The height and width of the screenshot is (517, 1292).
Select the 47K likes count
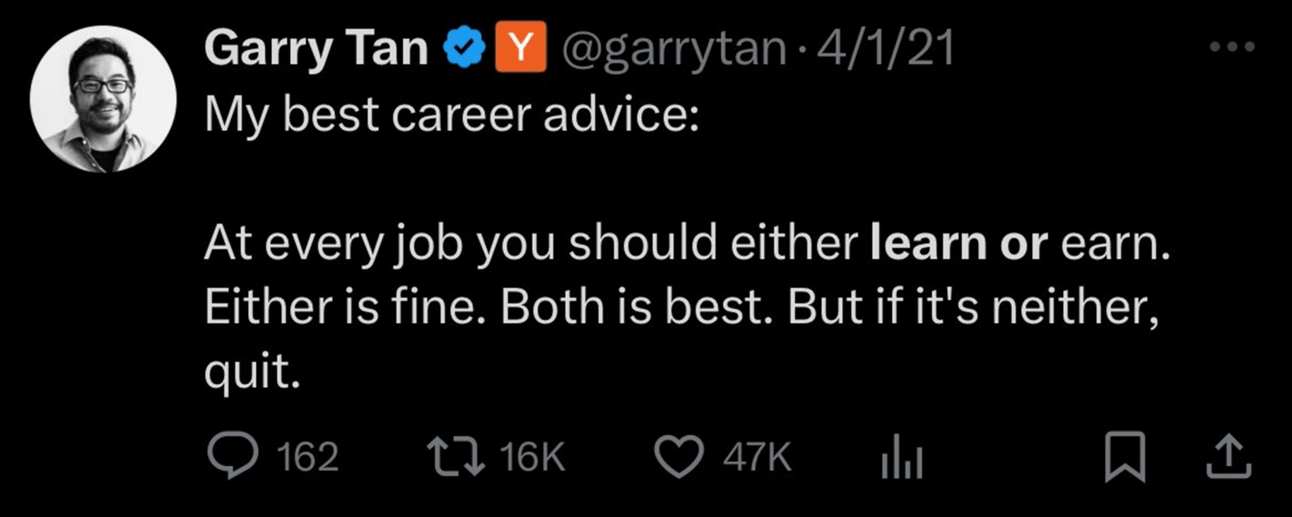tap(757, 458)
